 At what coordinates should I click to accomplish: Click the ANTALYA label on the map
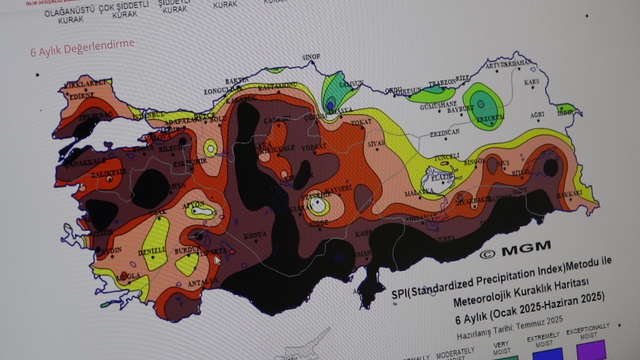tap(202, 282)
